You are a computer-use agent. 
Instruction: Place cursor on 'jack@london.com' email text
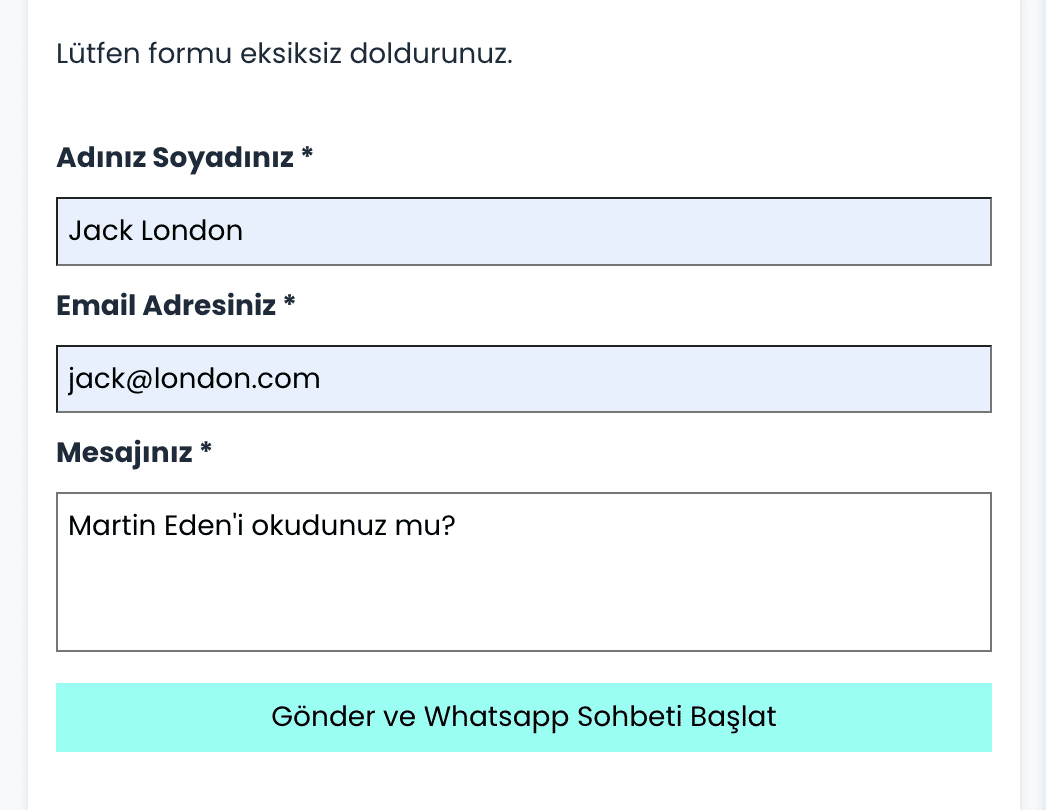coord(194,379)
